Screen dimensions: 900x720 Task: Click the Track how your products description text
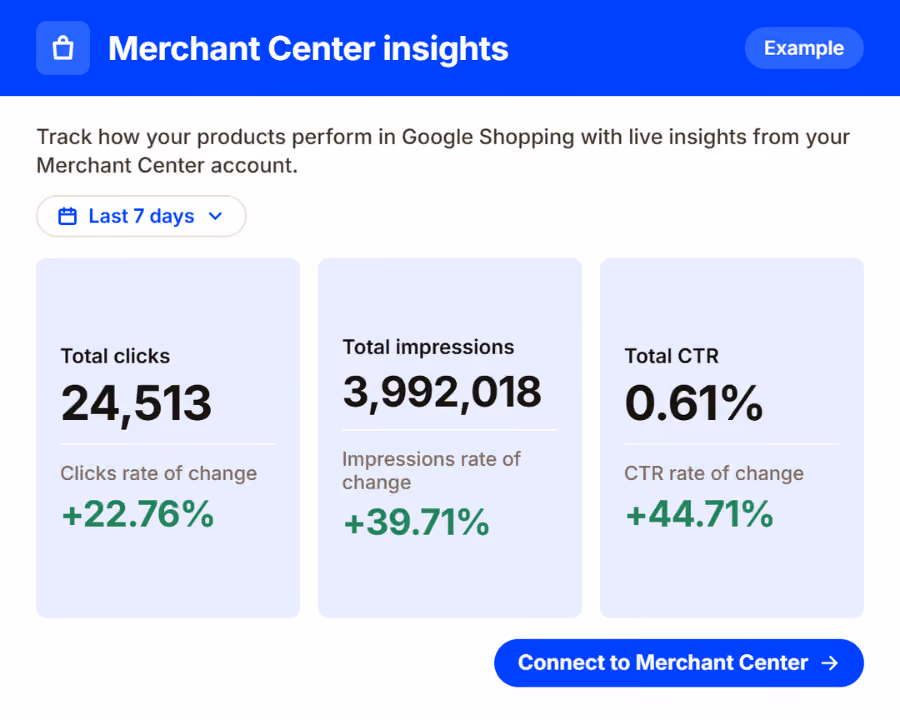pyautogui.click(x=443, y=151)
